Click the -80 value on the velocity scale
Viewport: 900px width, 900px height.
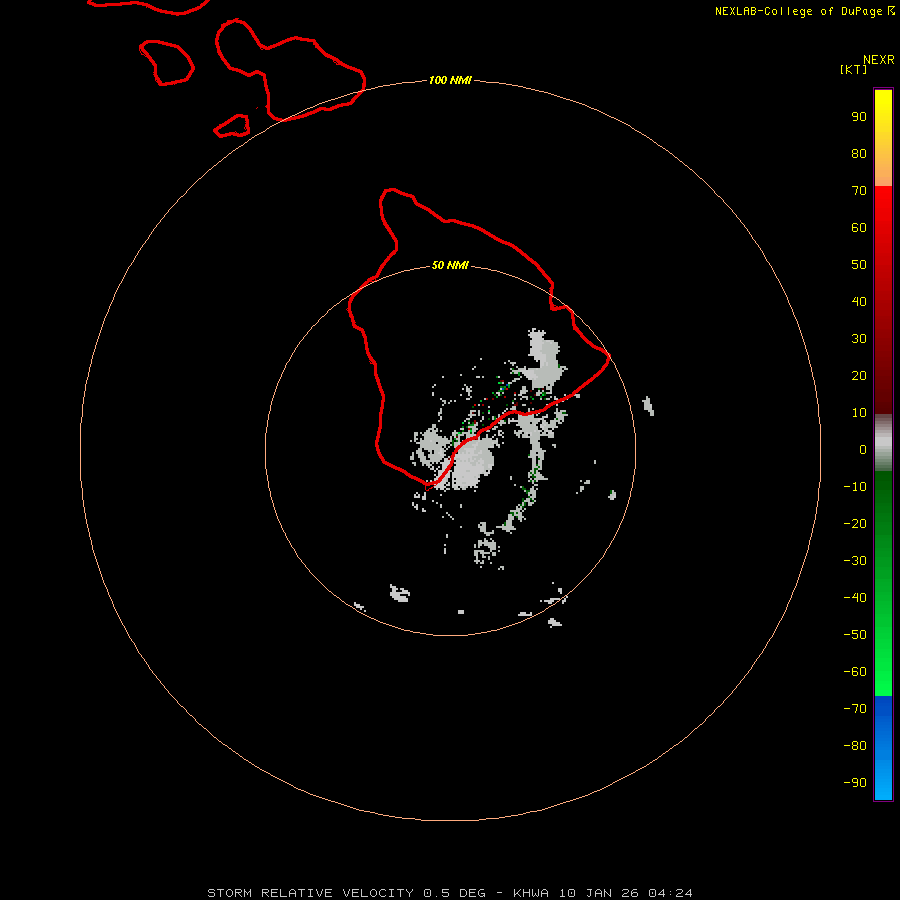(x=855, y=746)
